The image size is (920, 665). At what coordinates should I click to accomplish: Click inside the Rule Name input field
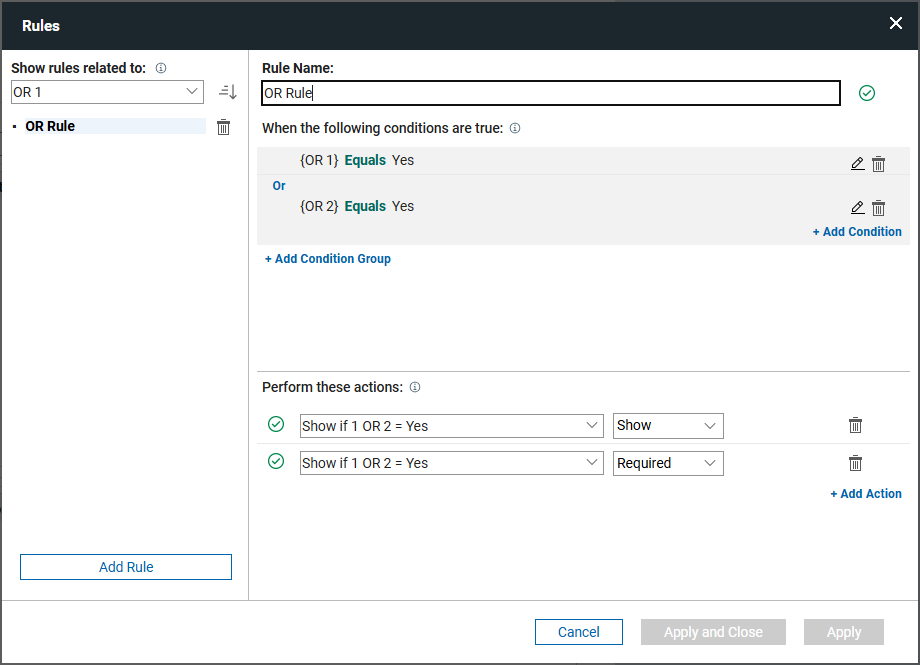(x=550, y=92)
